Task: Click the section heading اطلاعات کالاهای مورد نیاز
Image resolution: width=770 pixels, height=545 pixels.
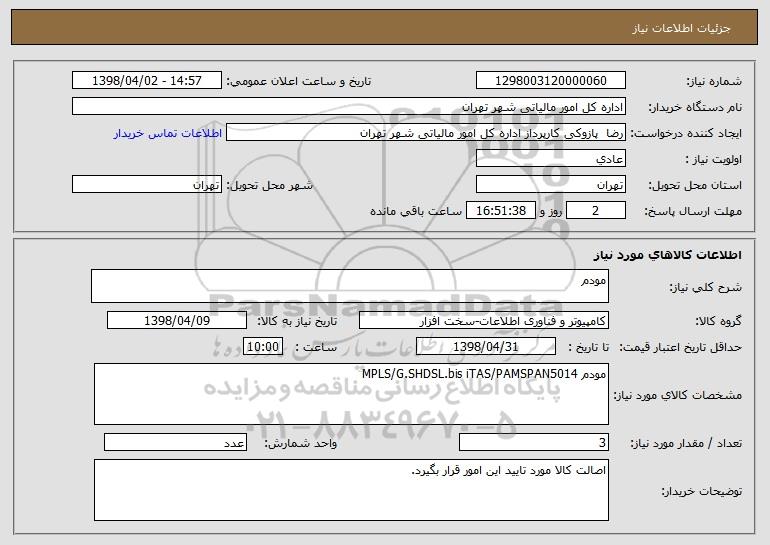Action: (667, 255)
